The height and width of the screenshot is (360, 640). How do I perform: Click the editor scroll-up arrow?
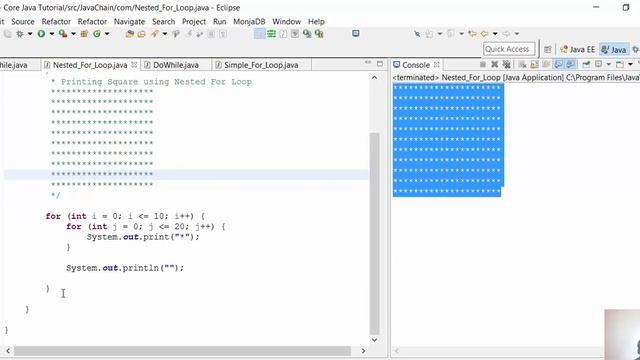[x=374, y=78]
